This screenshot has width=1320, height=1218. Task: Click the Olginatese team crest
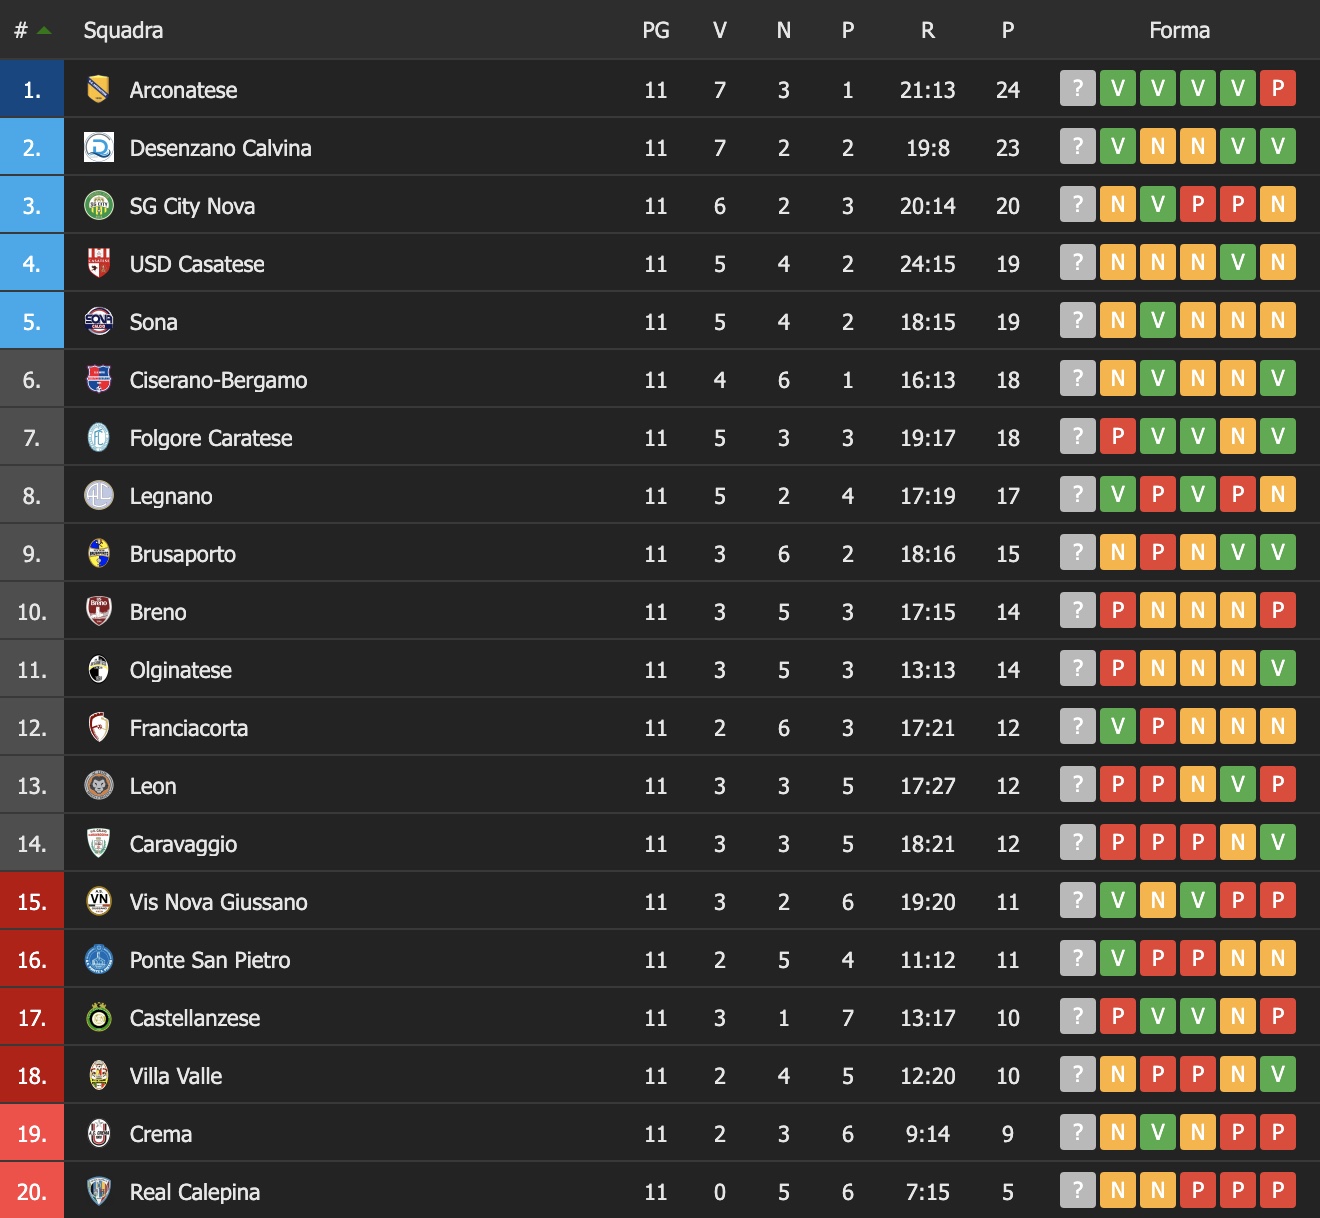pos(98,670)
